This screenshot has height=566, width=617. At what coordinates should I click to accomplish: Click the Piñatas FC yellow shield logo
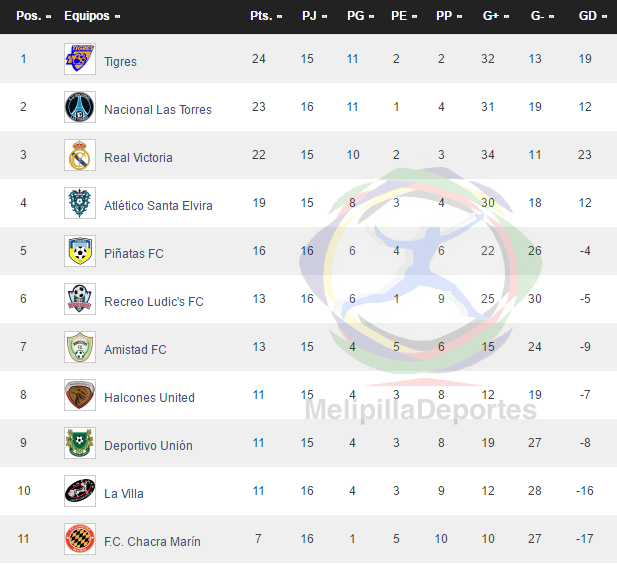(x=80, y=251)
